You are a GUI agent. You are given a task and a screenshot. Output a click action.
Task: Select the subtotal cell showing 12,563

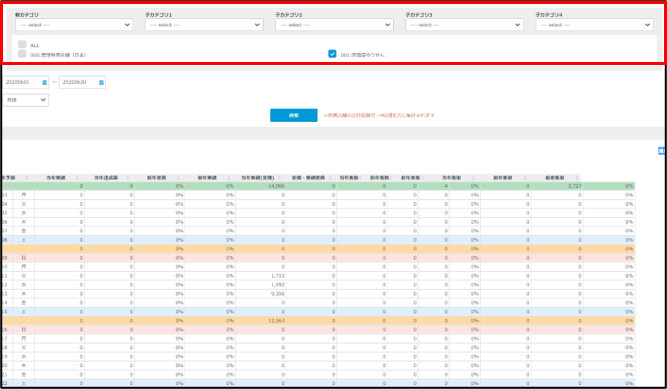pos(260,320)
